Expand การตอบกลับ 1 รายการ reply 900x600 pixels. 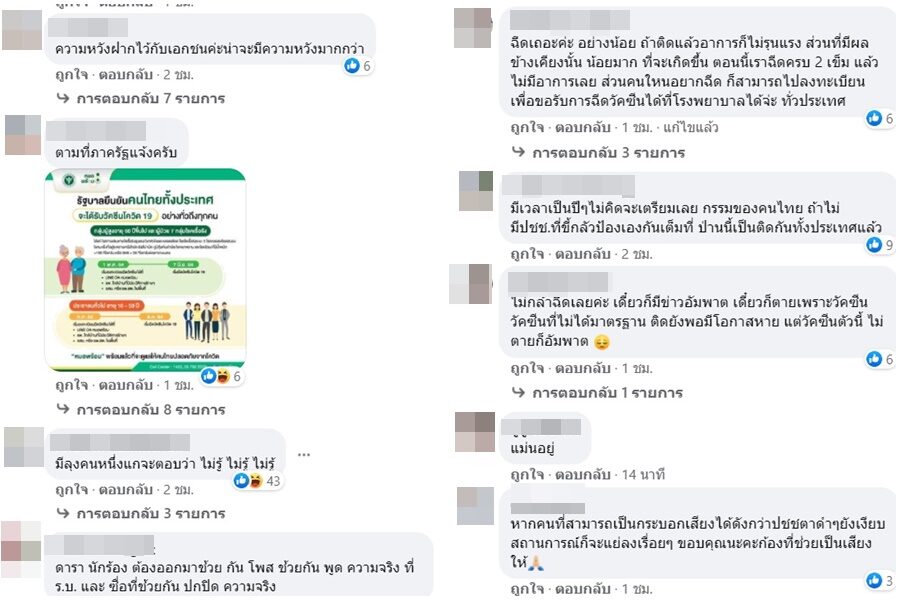pyautogui.click(x=597, y=393)
